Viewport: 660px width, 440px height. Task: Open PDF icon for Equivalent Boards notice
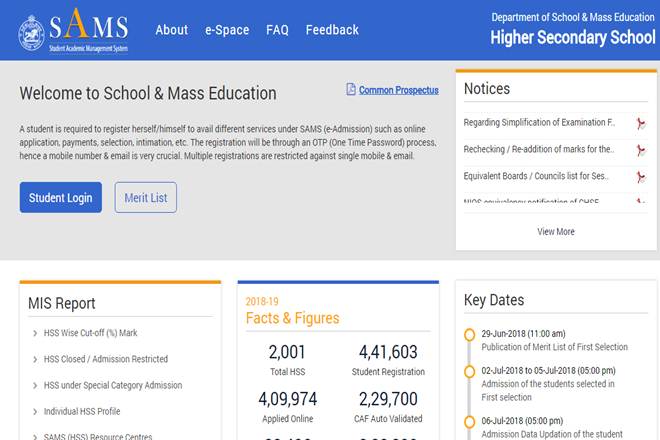click(x=640, y=177)
